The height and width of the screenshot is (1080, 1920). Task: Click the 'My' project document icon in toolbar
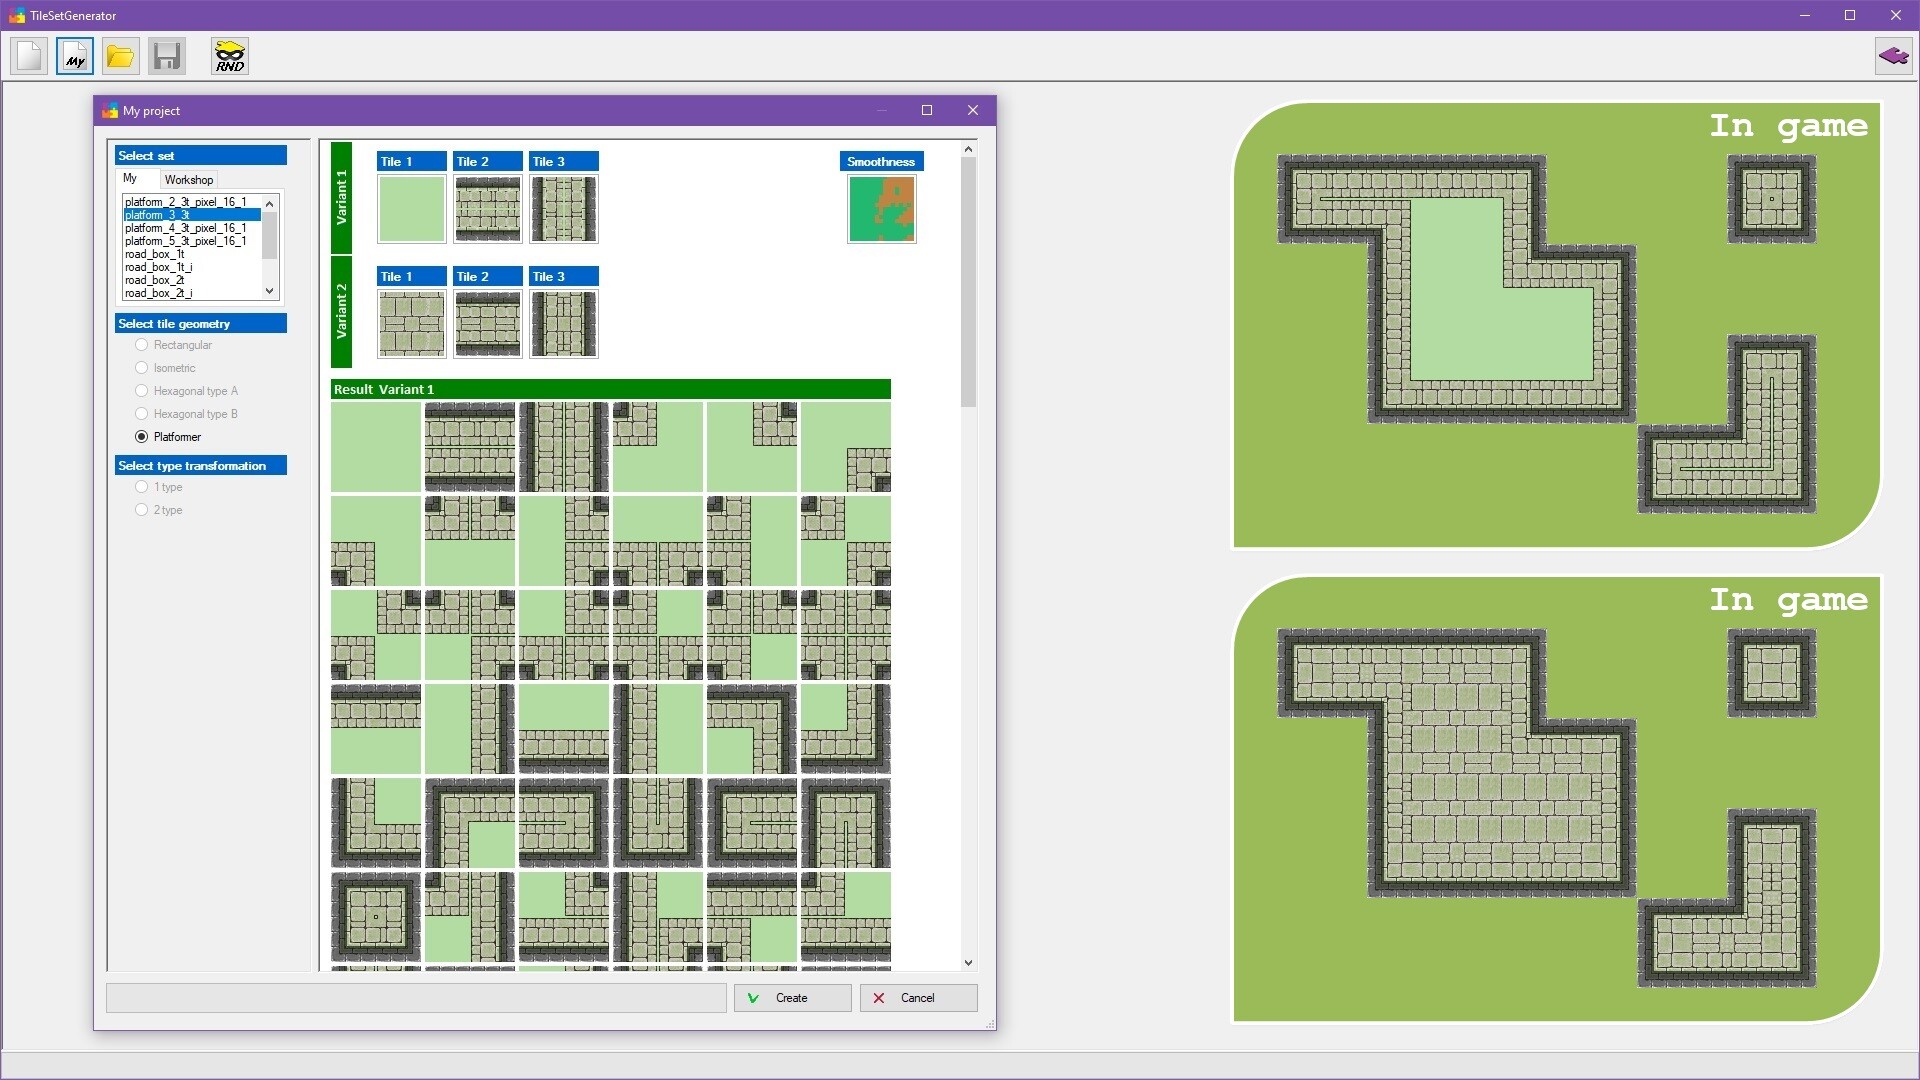[74, 56]
